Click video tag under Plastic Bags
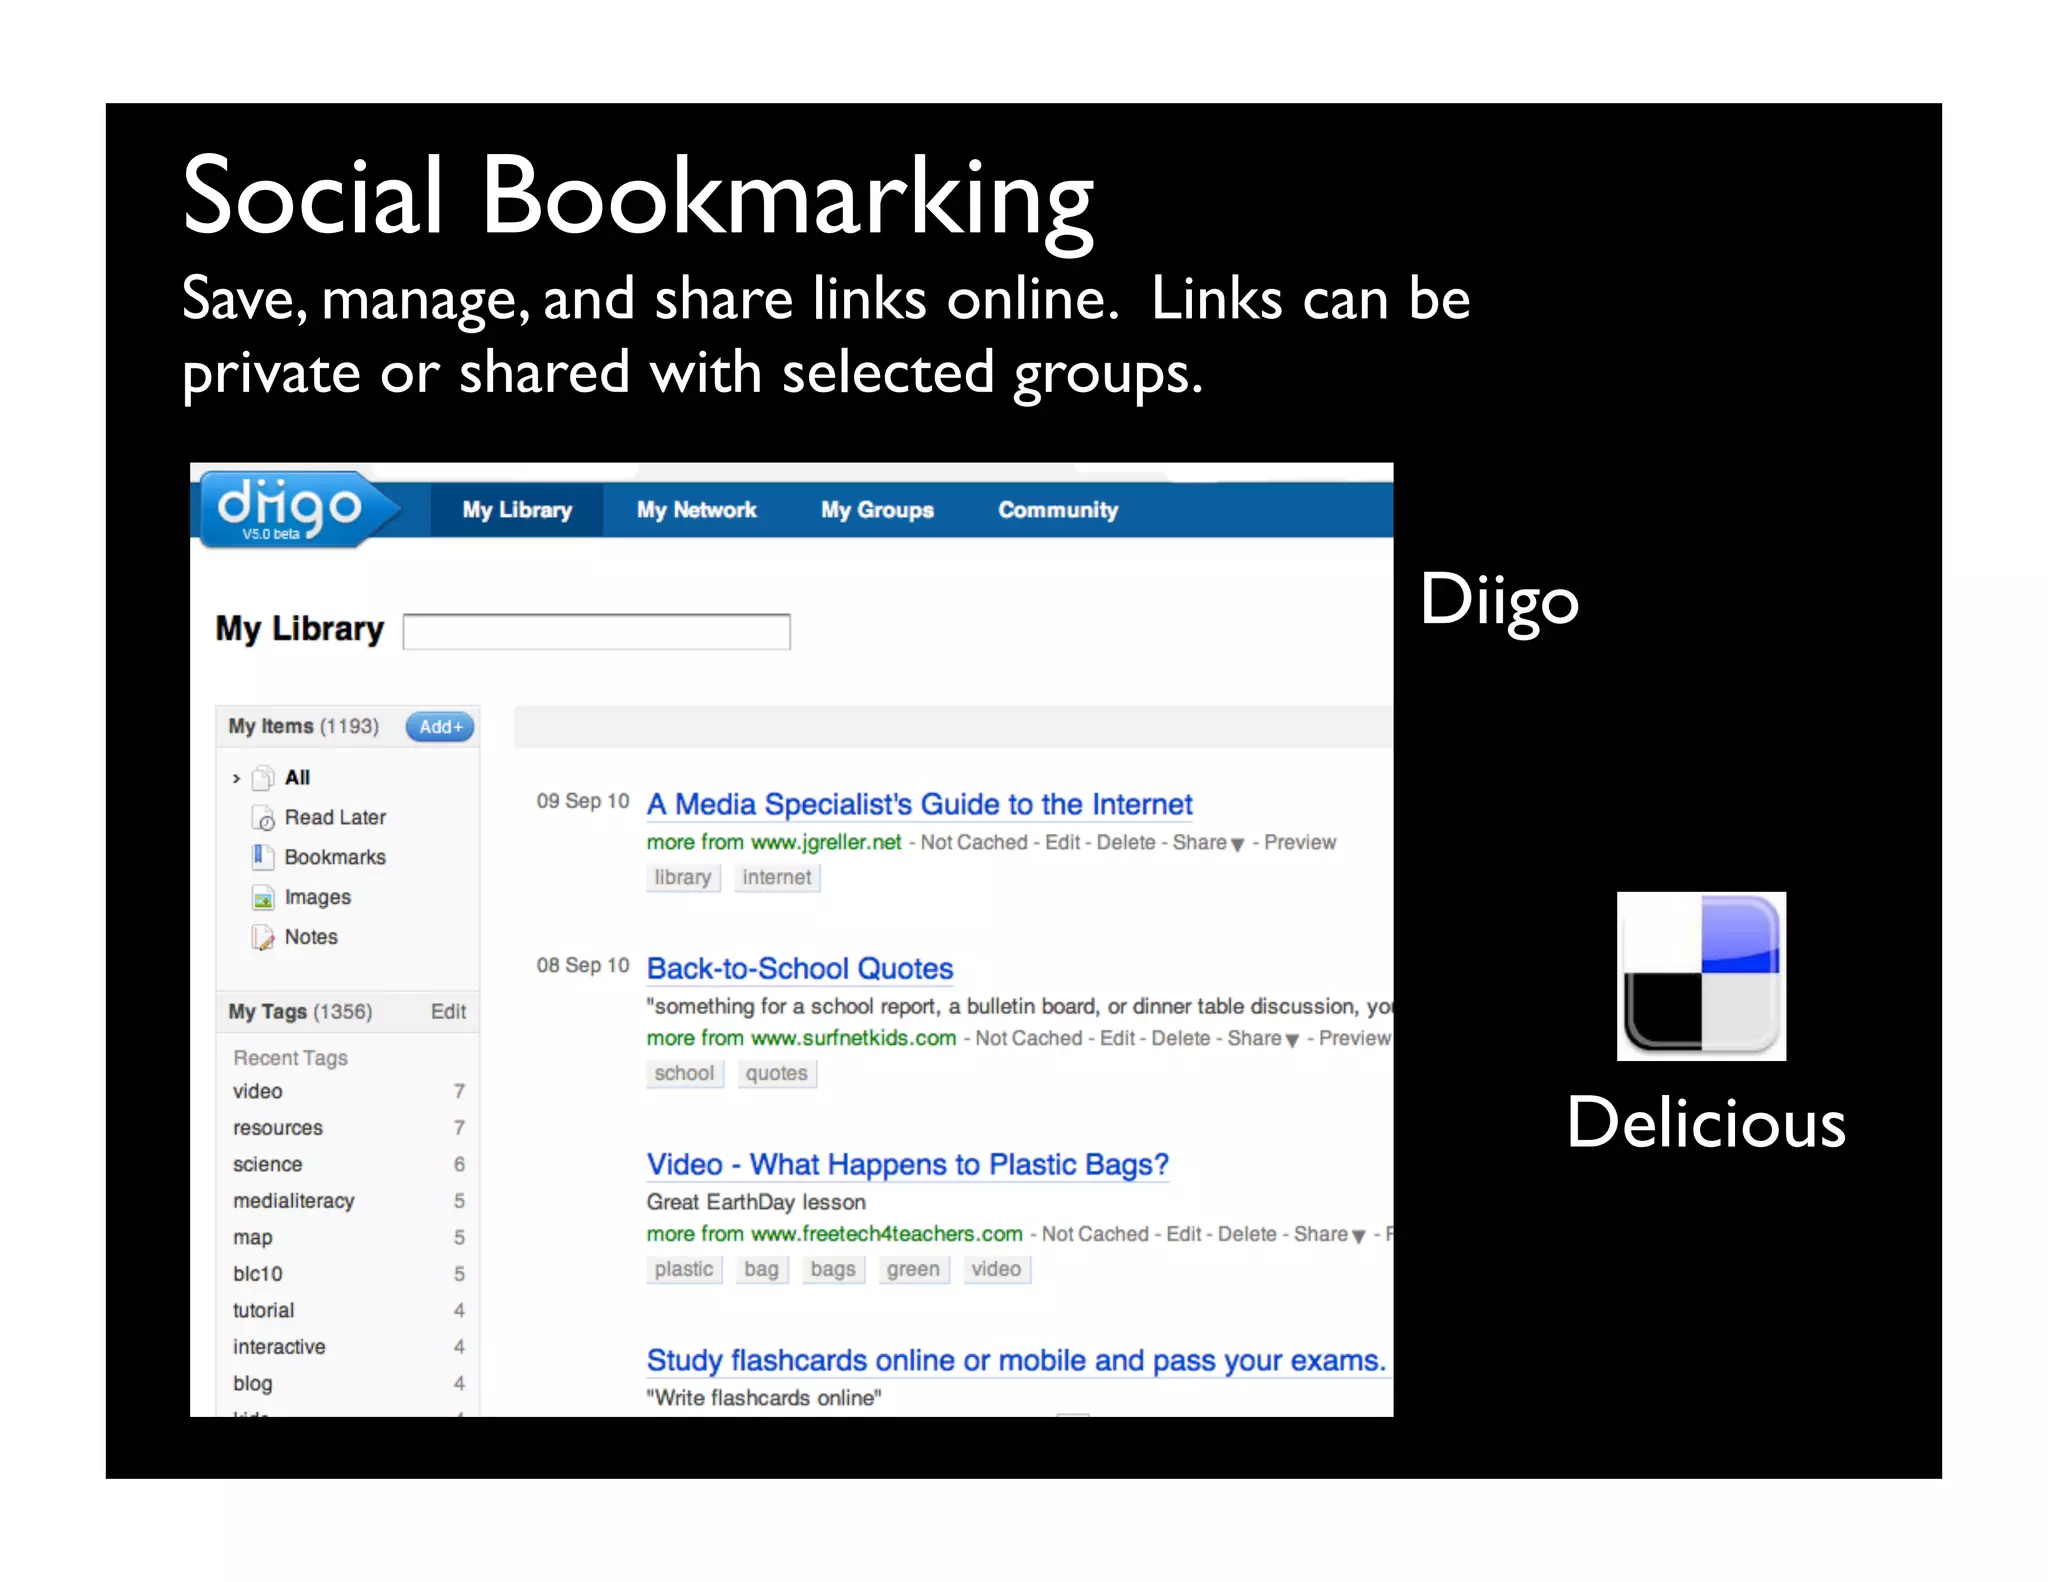The image size is (2048, 1582). pos(996,1270)
